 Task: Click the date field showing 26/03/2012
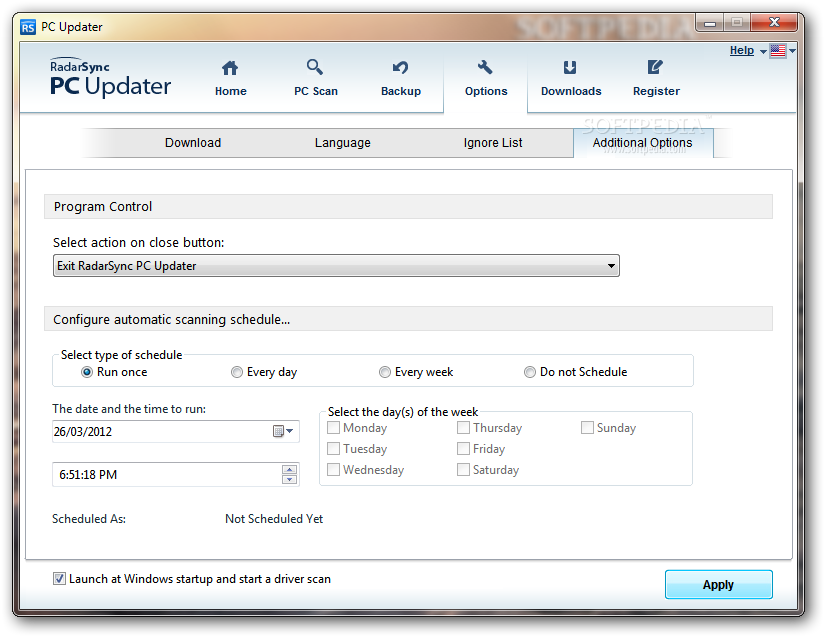176,431
